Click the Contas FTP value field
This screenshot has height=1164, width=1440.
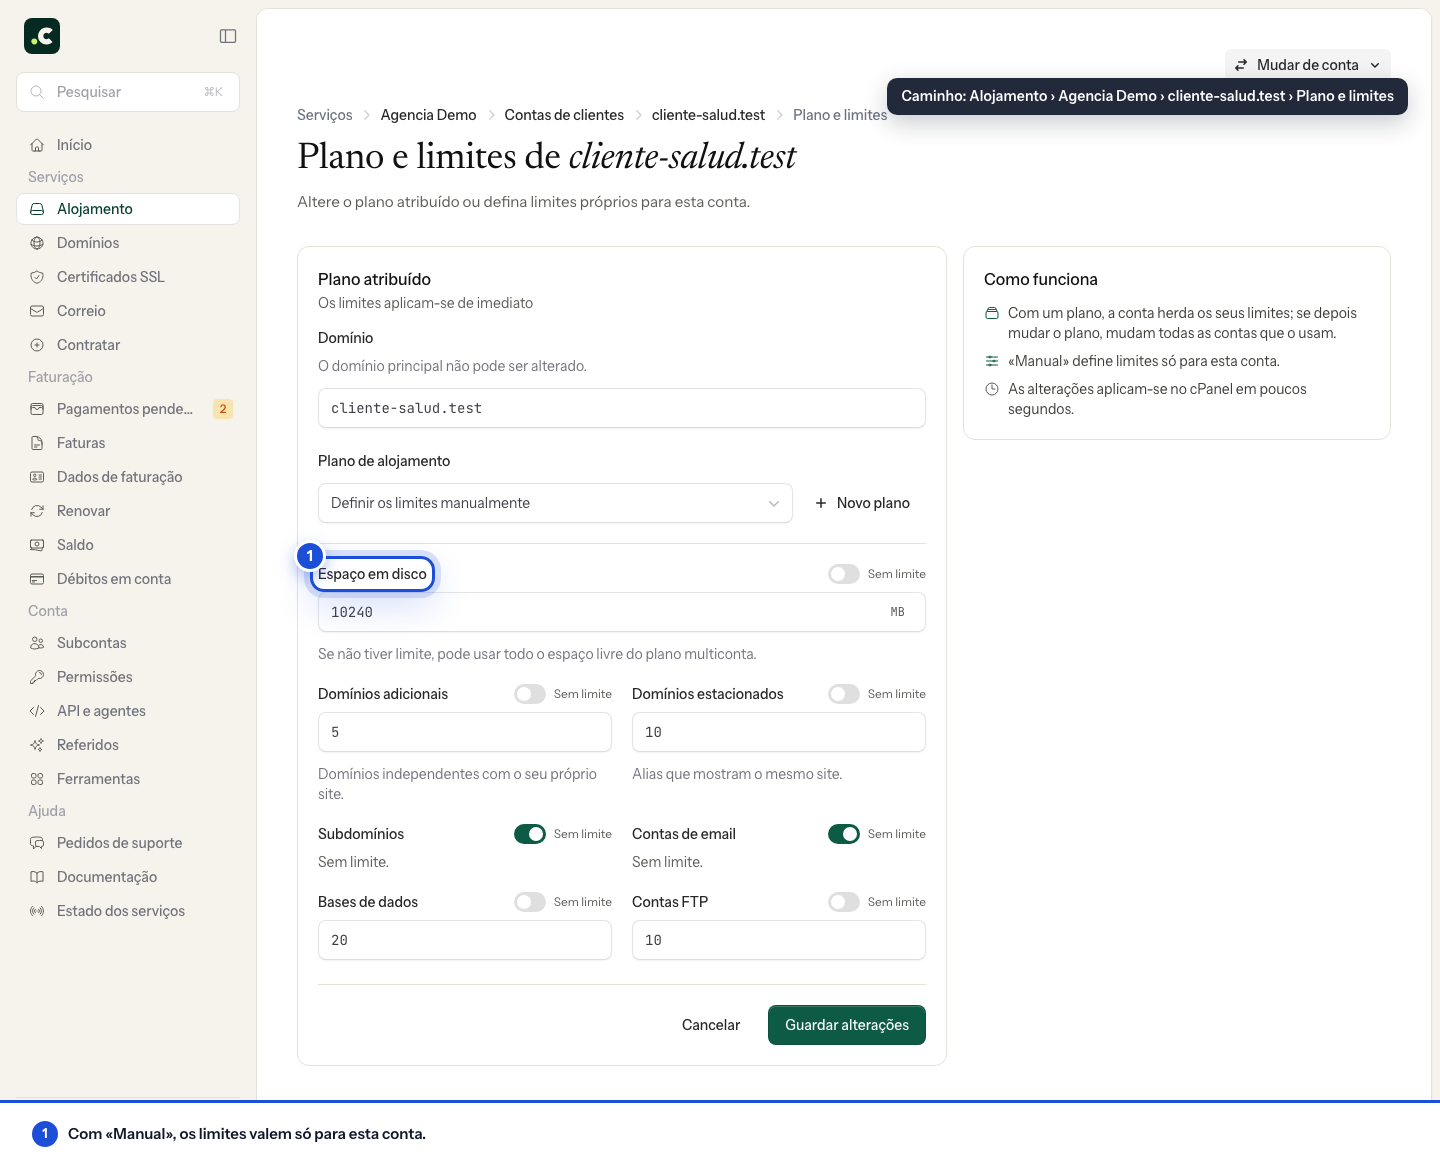(779, 940)
